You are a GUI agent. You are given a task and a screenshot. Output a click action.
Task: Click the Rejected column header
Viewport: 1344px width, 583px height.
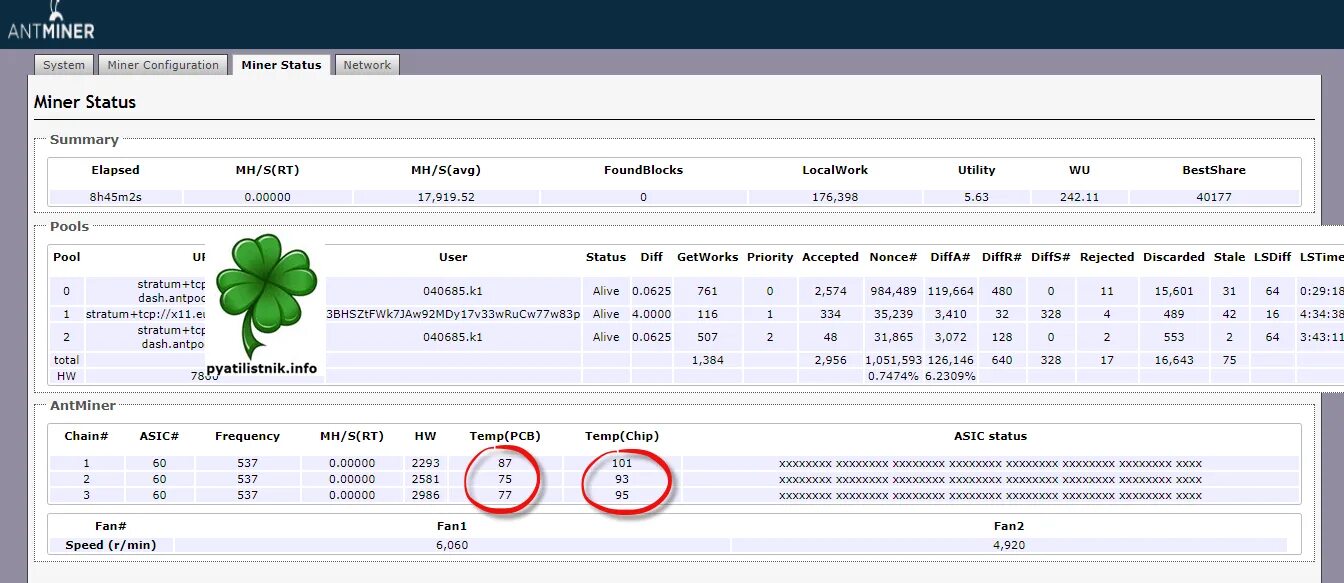[x=1107, y=257]
